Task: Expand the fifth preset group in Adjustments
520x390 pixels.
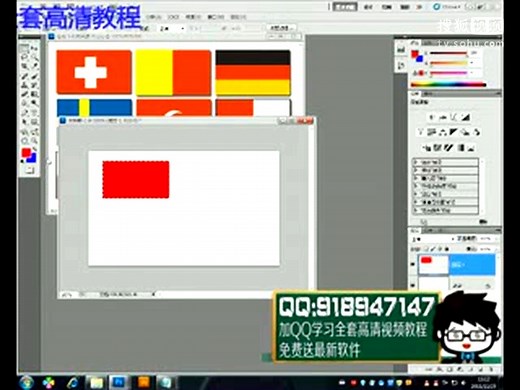Action: point(416,194)
